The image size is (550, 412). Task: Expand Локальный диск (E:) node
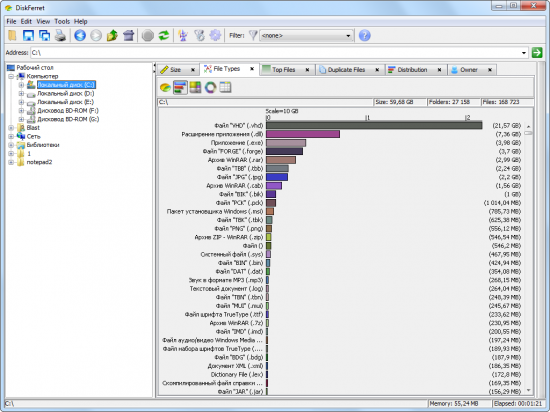tap(21, 102)
